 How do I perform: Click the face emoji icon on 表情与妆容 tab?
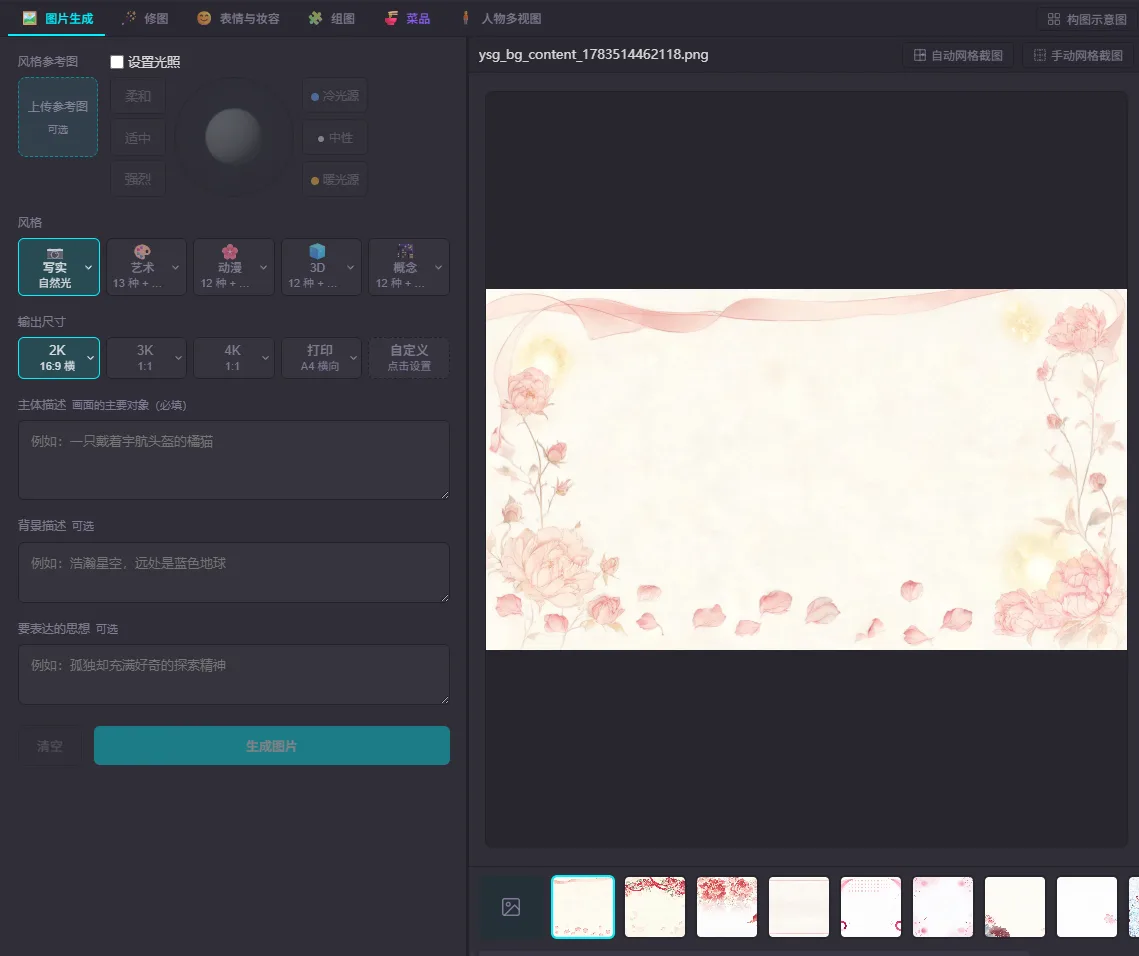pos(204,18)
